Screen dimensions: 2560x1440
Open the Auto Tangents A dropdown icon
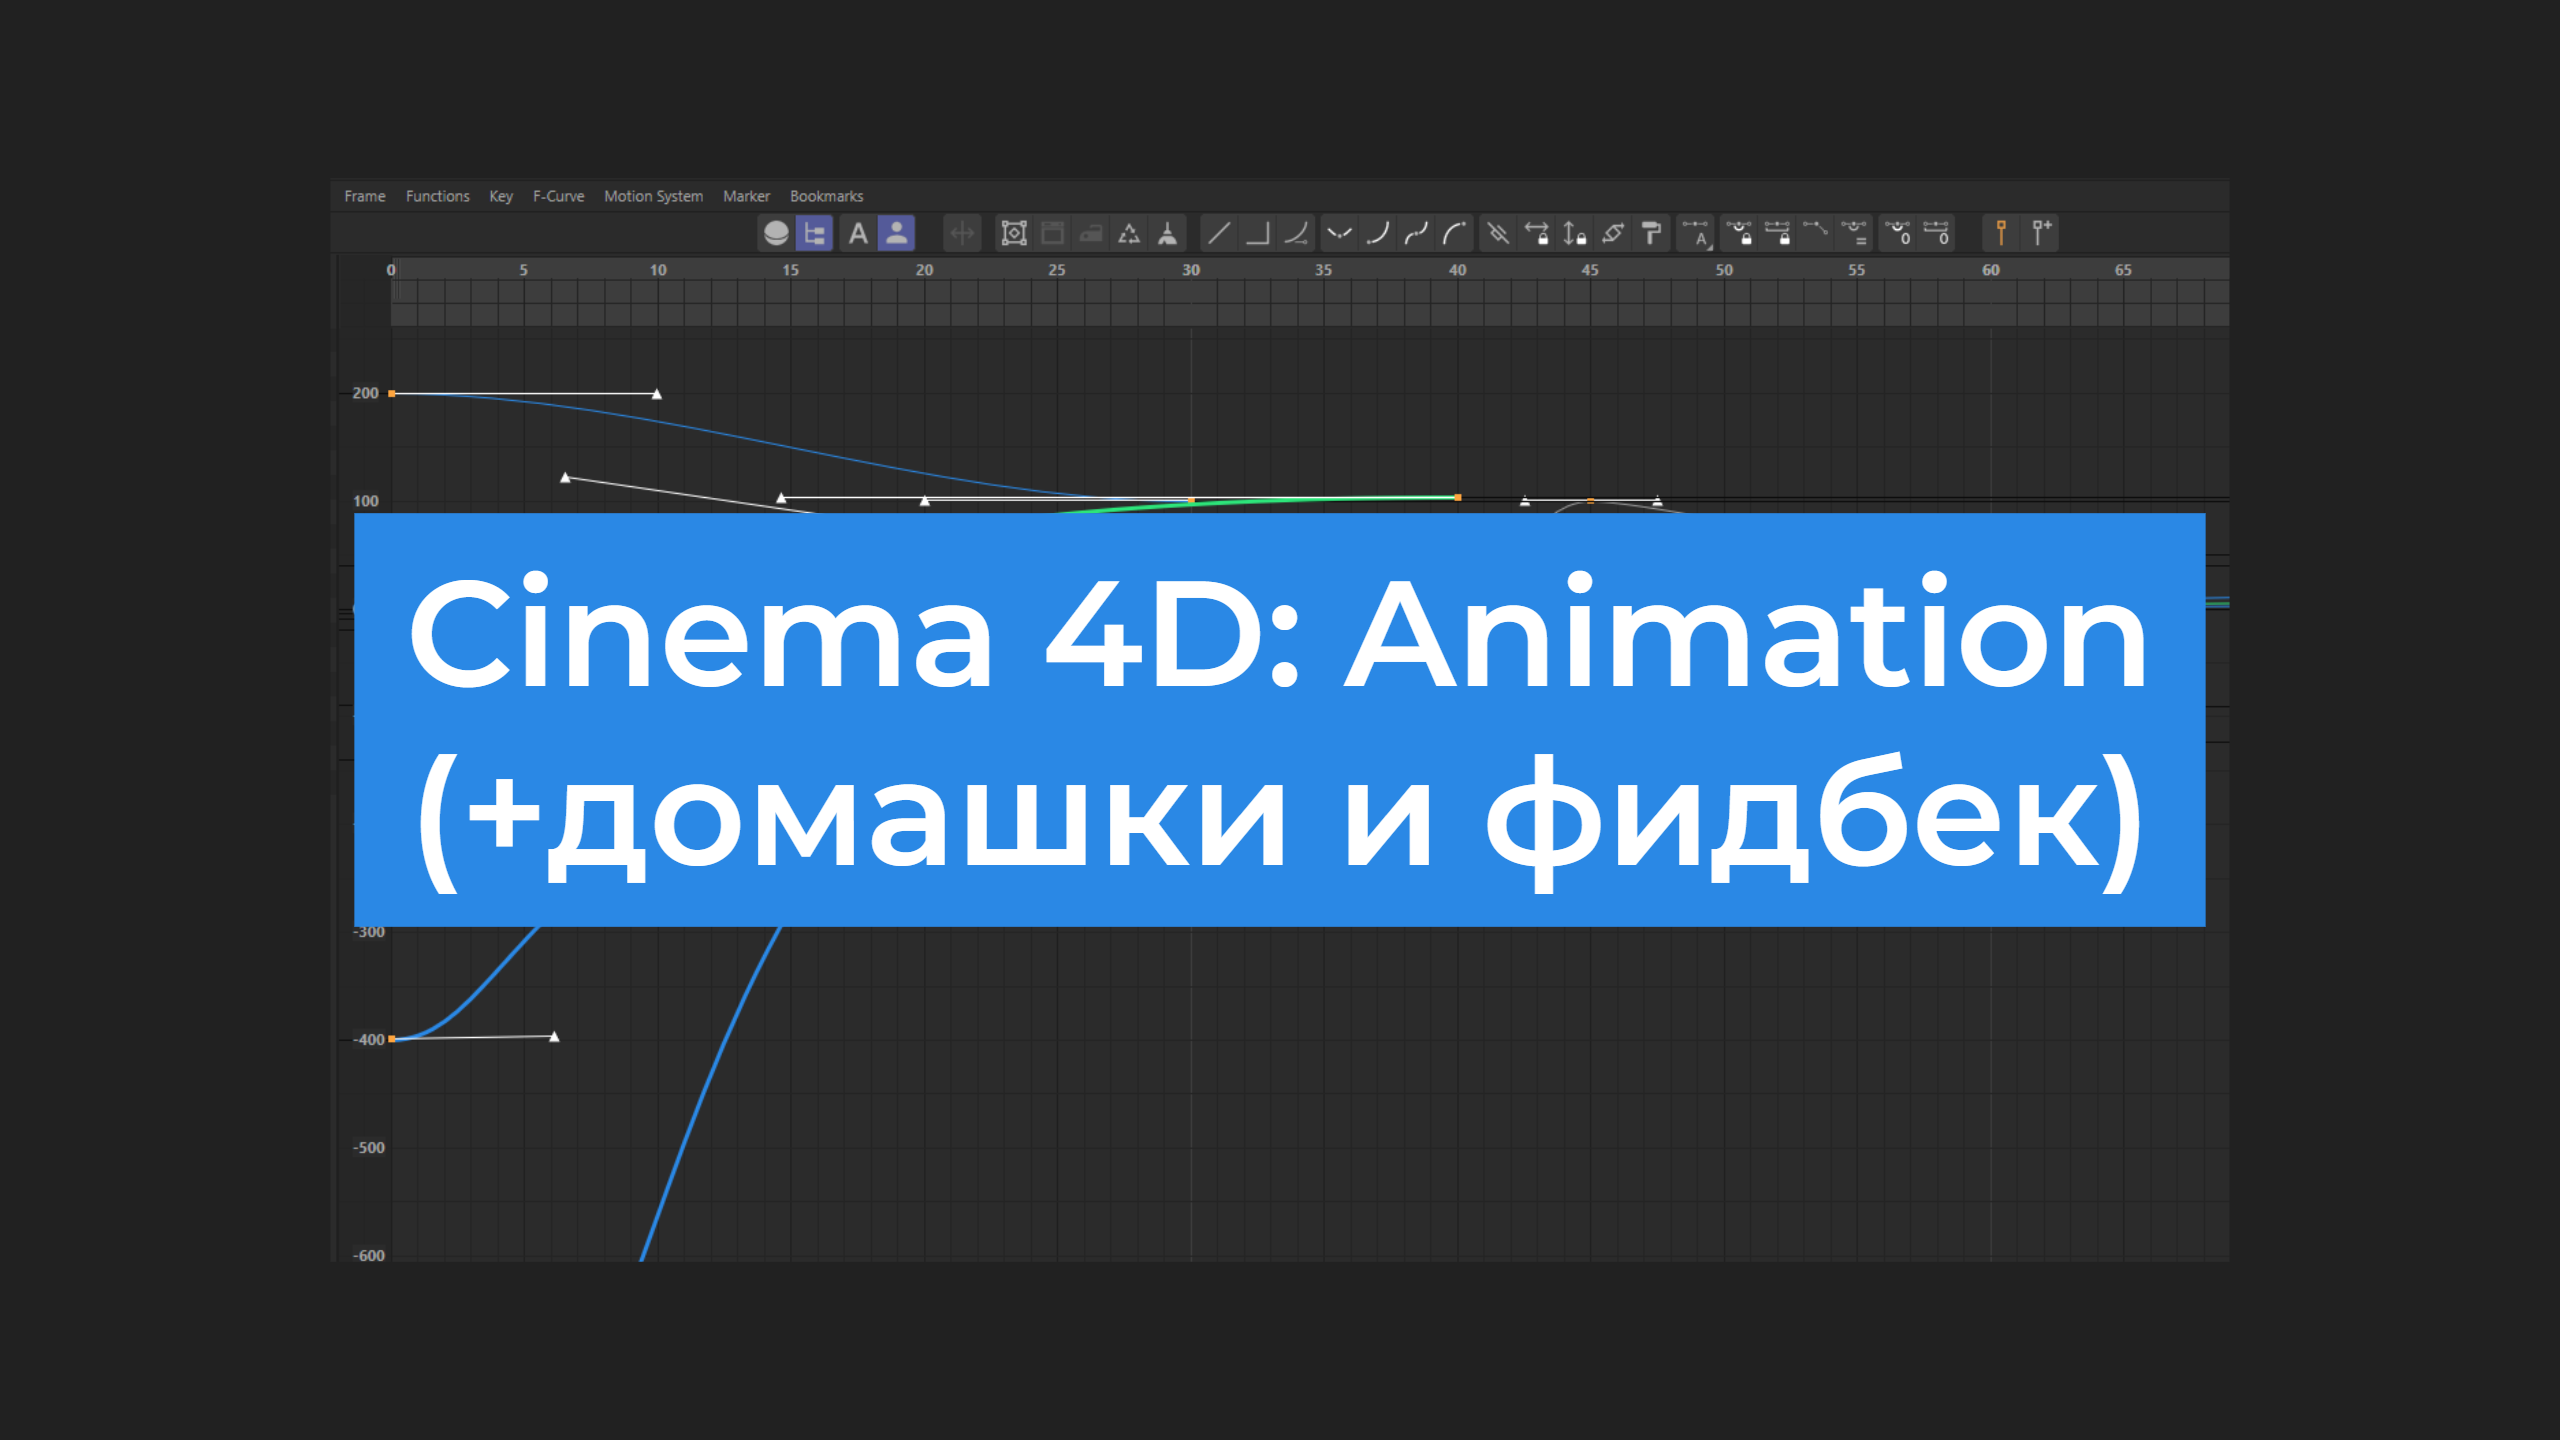click(x=1696, y=233)
